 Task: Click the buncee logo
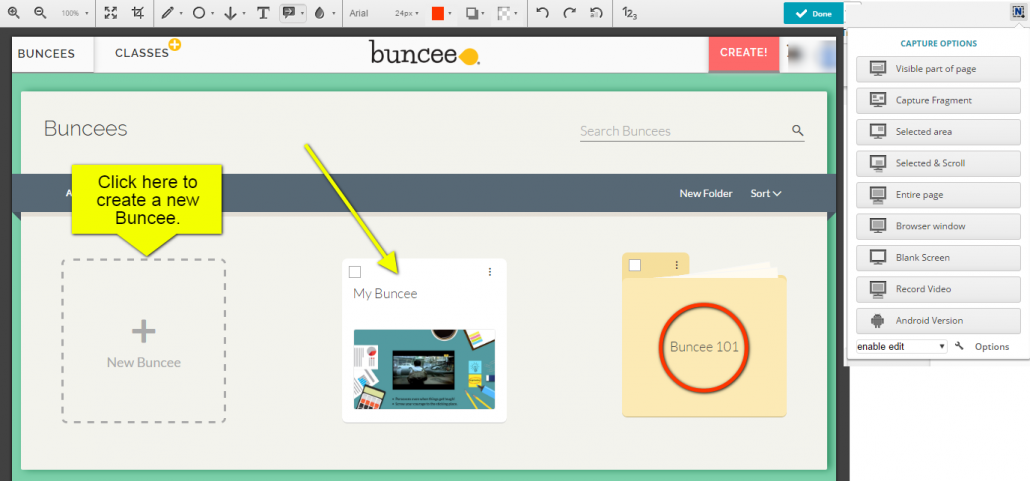click(x=425, y=53)
